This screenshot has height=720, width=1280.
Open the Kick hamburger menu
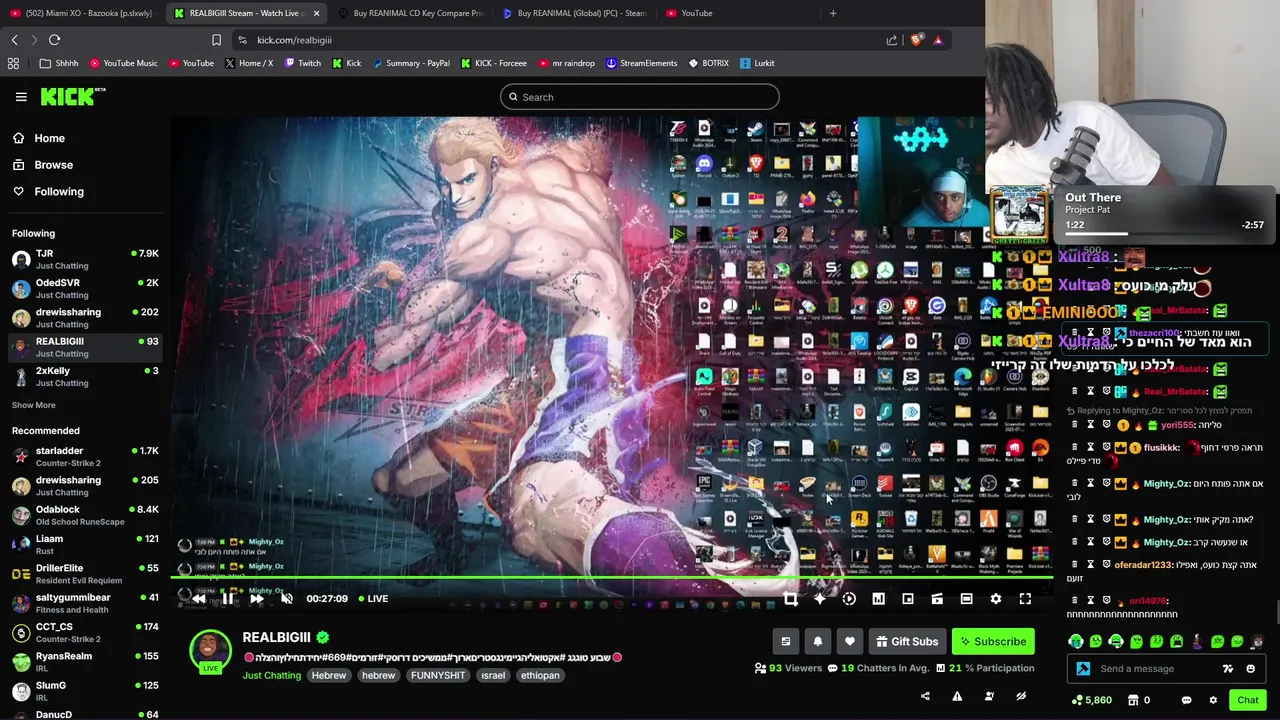21,97
